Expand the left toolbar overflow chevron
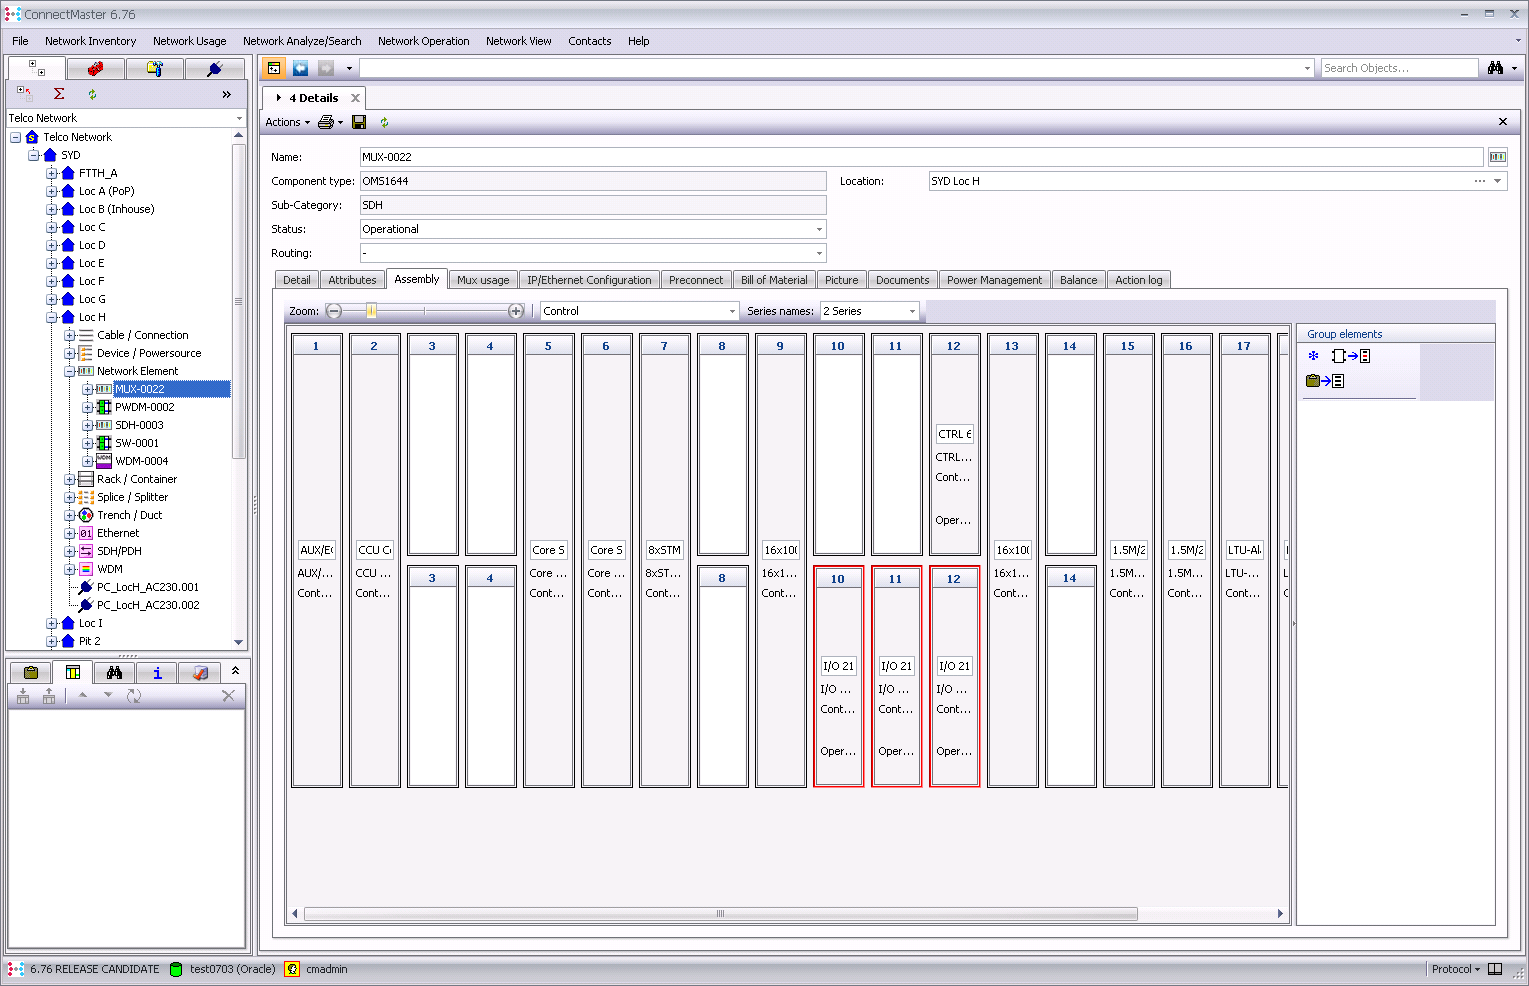Screen dimensions: 1529x986 click(227, 94)
